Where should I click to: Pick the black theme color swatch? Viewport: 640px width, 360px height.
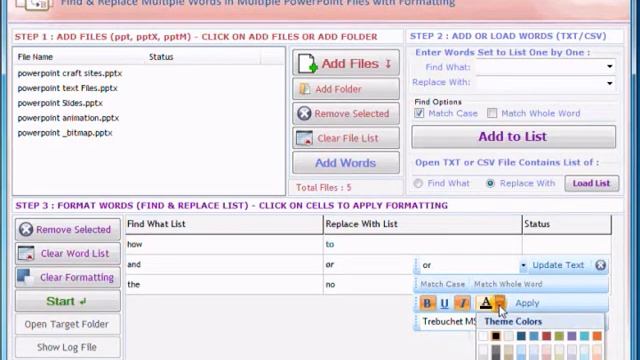[x=496, y=336]
